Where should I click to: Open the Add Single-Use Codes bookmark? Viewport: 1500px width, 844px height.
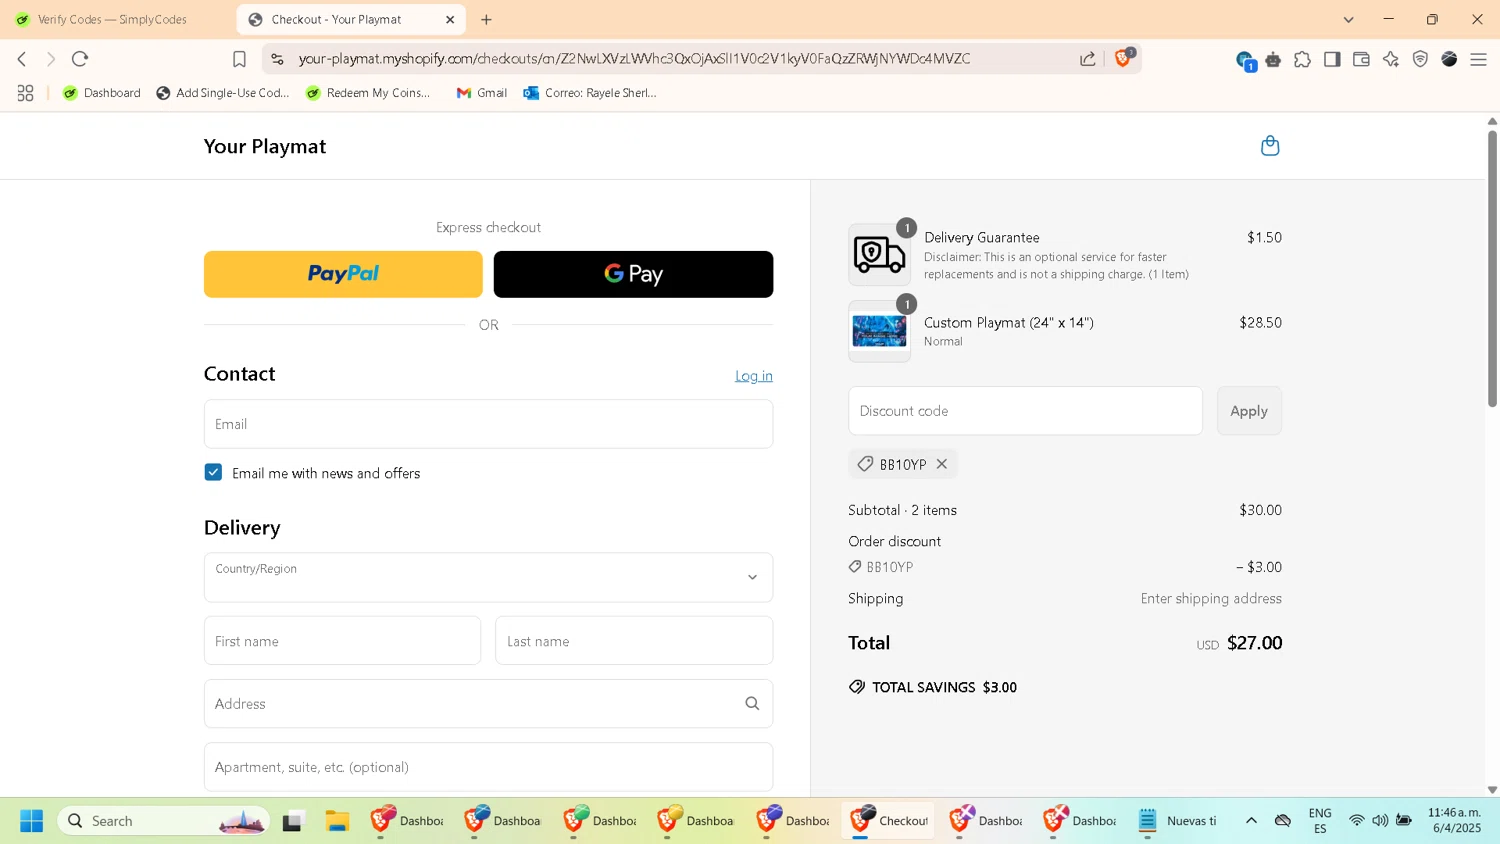[x=223, y=93]
